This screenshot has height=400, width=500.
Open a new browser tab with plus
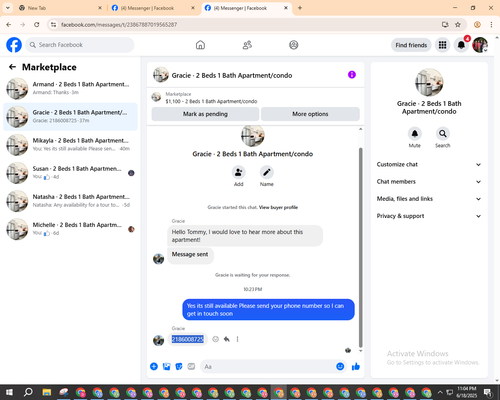[300, 8]
